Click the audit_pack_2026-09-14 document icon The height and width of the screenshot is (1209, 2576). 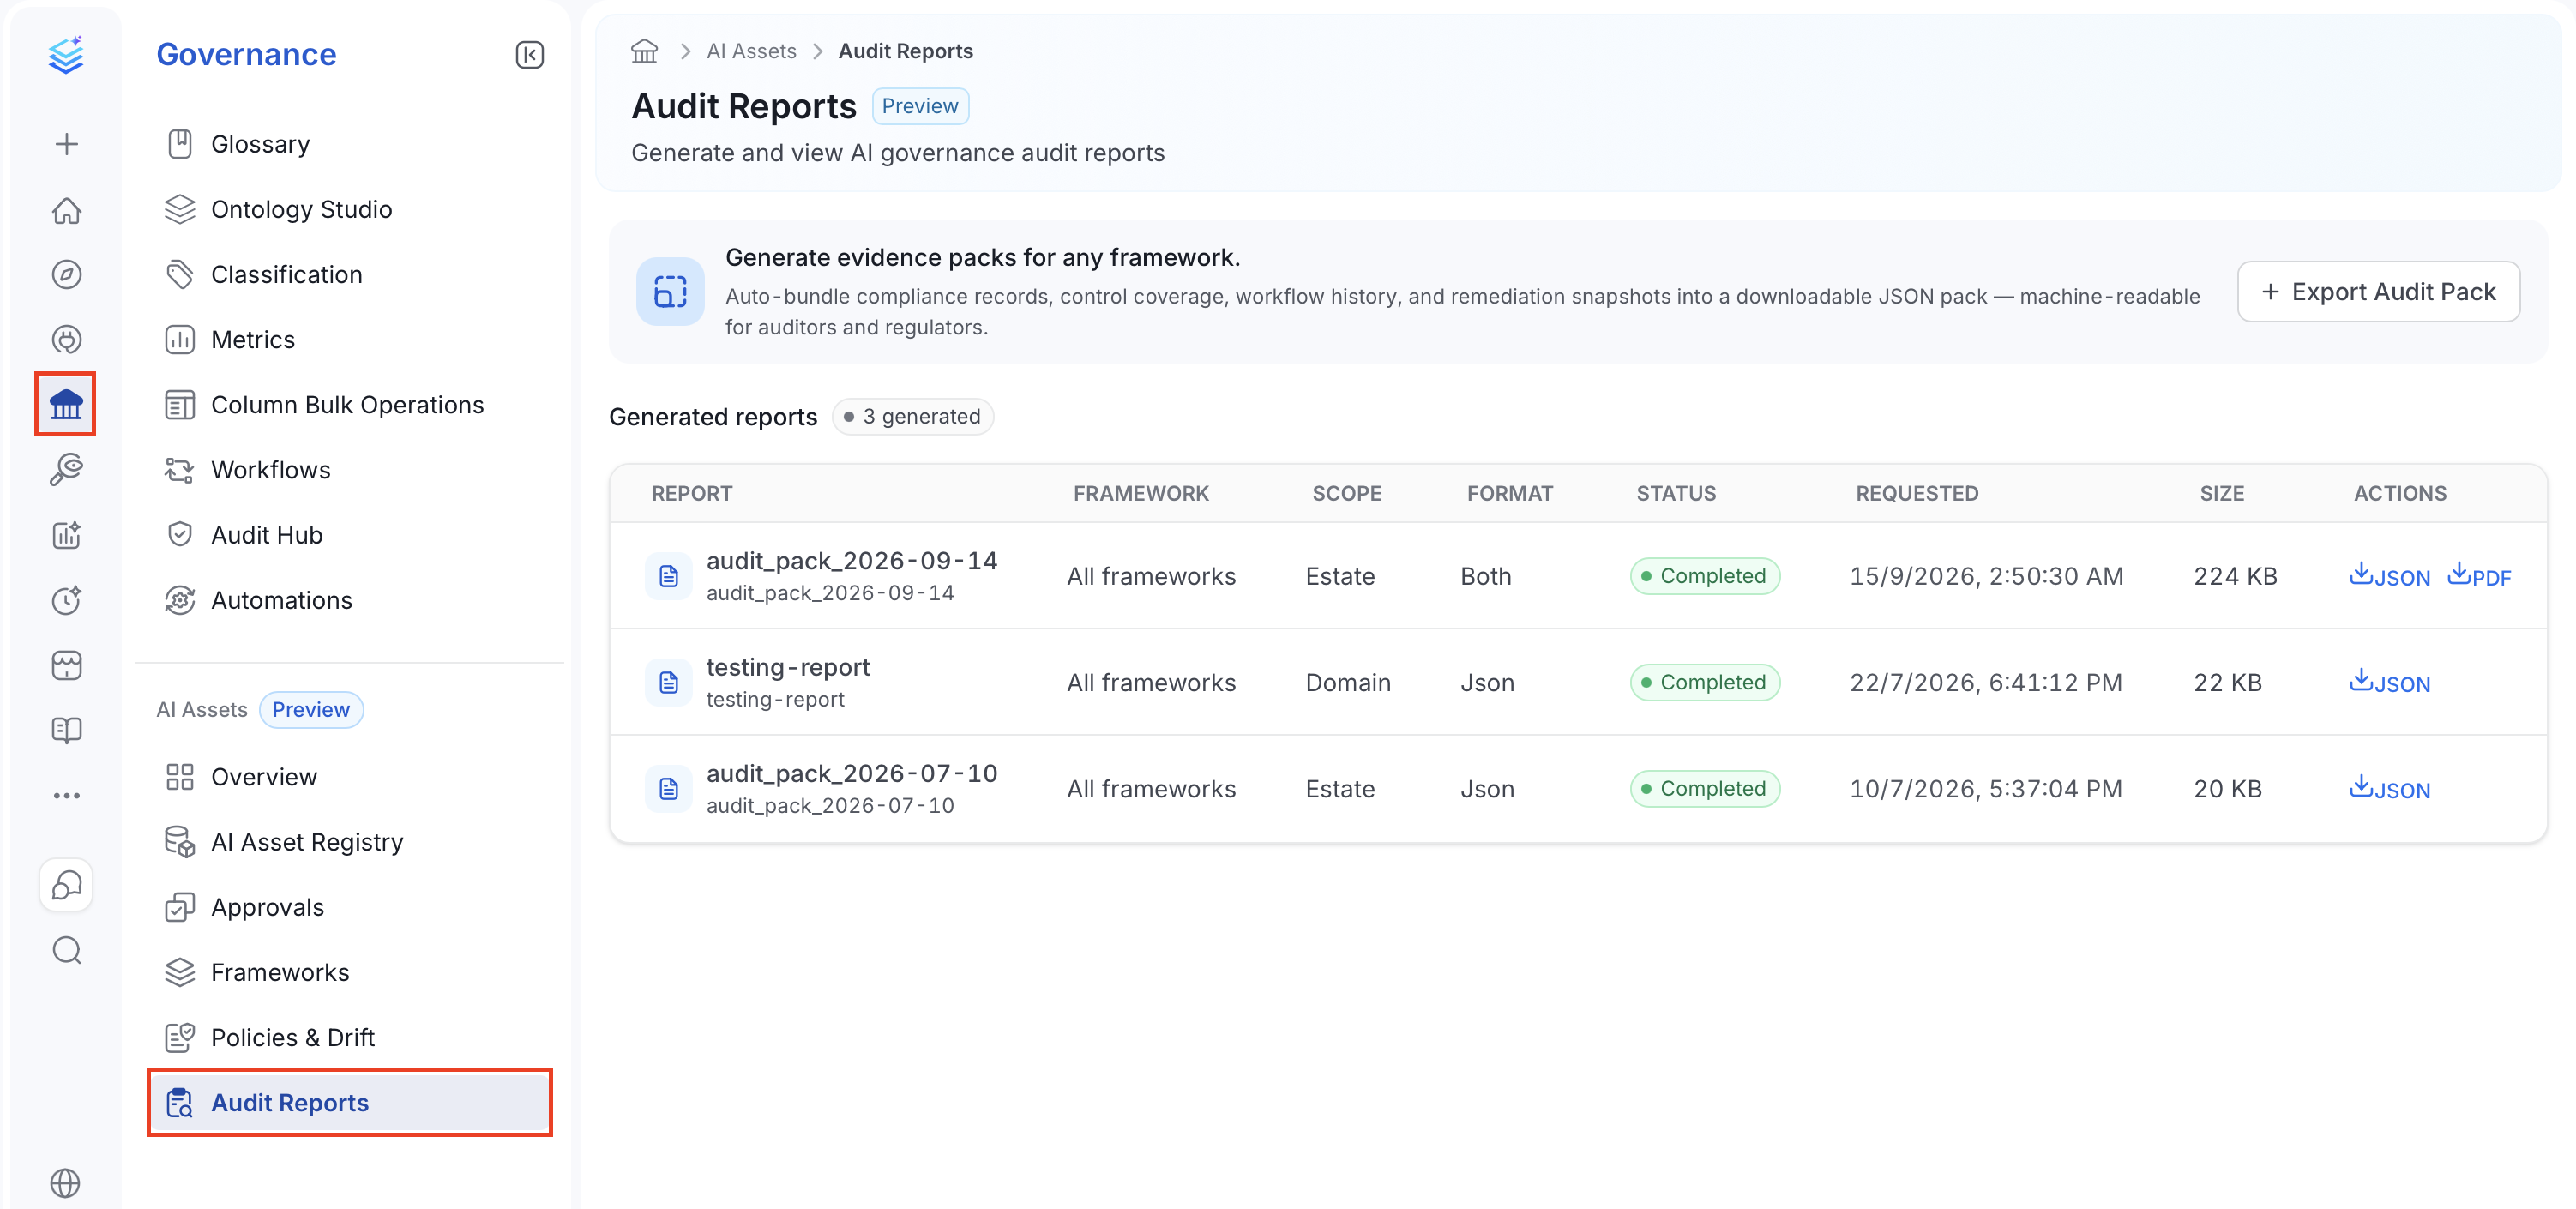click(669, 576)
